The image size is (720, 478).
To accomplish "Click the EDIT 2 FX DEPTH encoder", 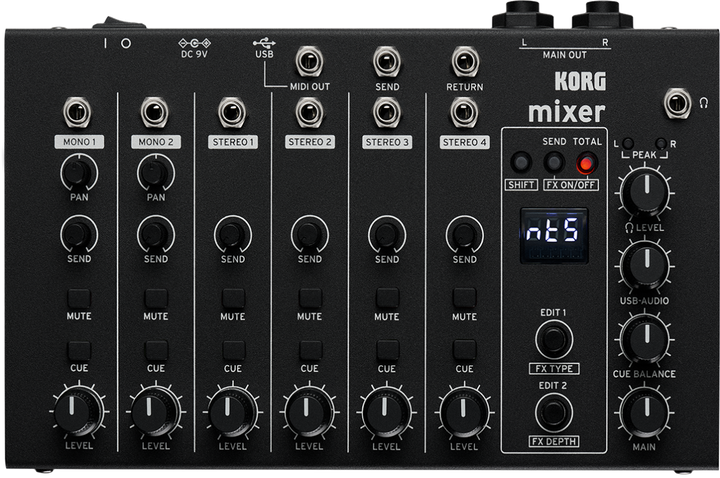I will click(554, 412).
